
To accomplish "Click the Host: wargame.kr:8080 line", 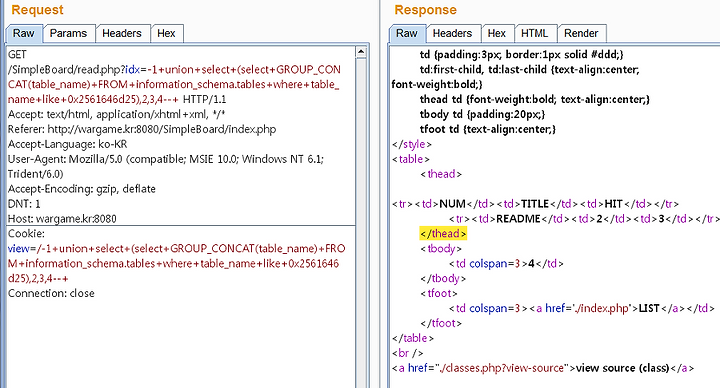I will [62, 219].
